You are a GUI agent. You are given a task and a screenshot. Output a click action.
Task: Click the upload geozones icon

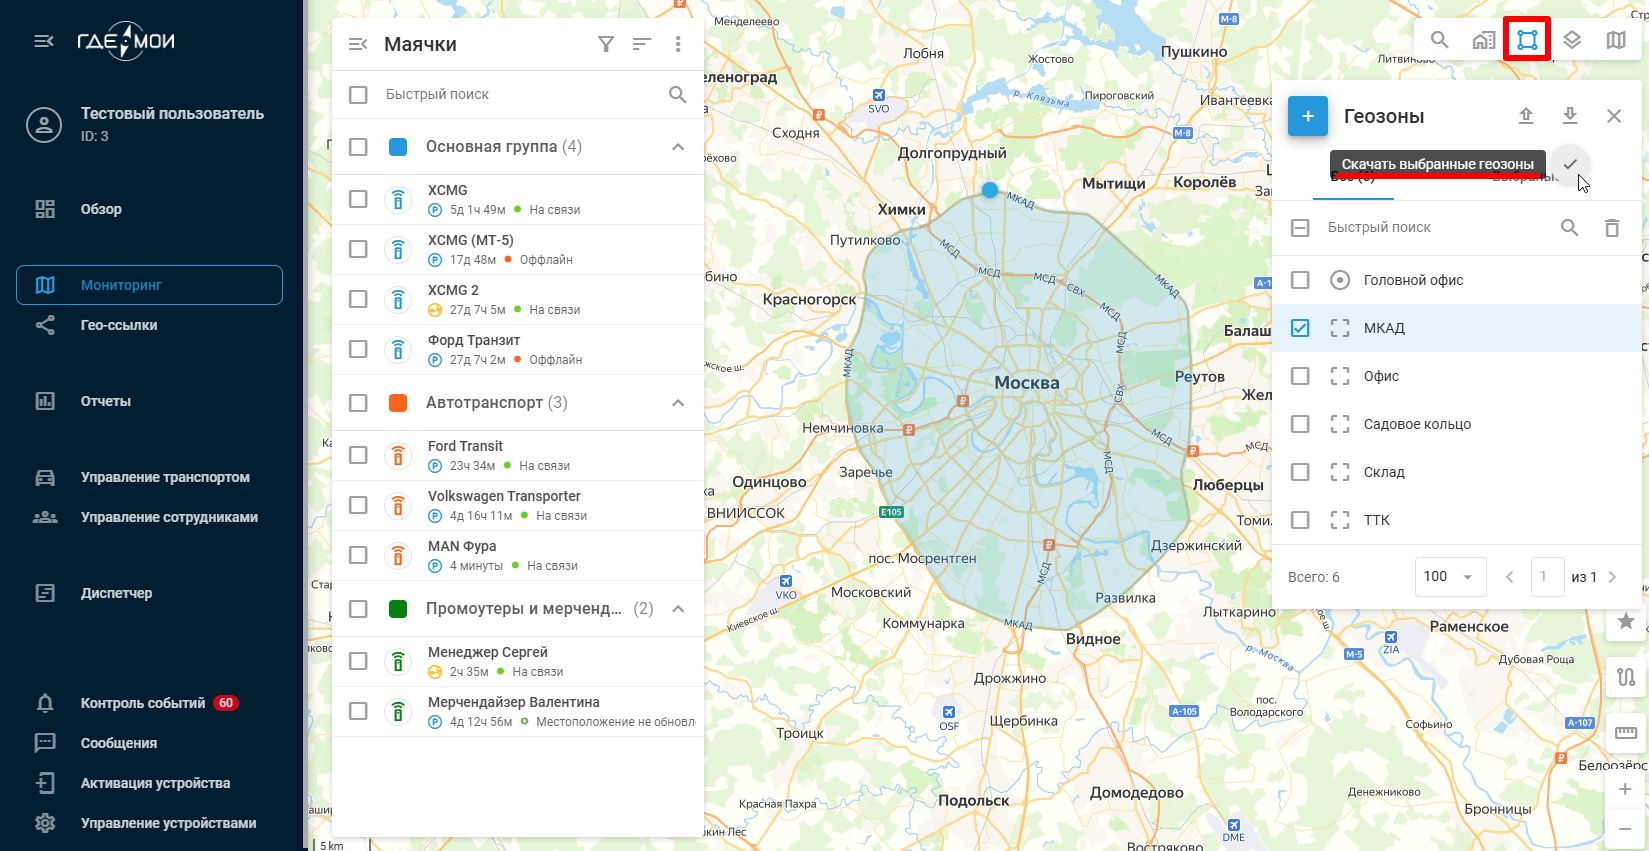point(1526,116)
